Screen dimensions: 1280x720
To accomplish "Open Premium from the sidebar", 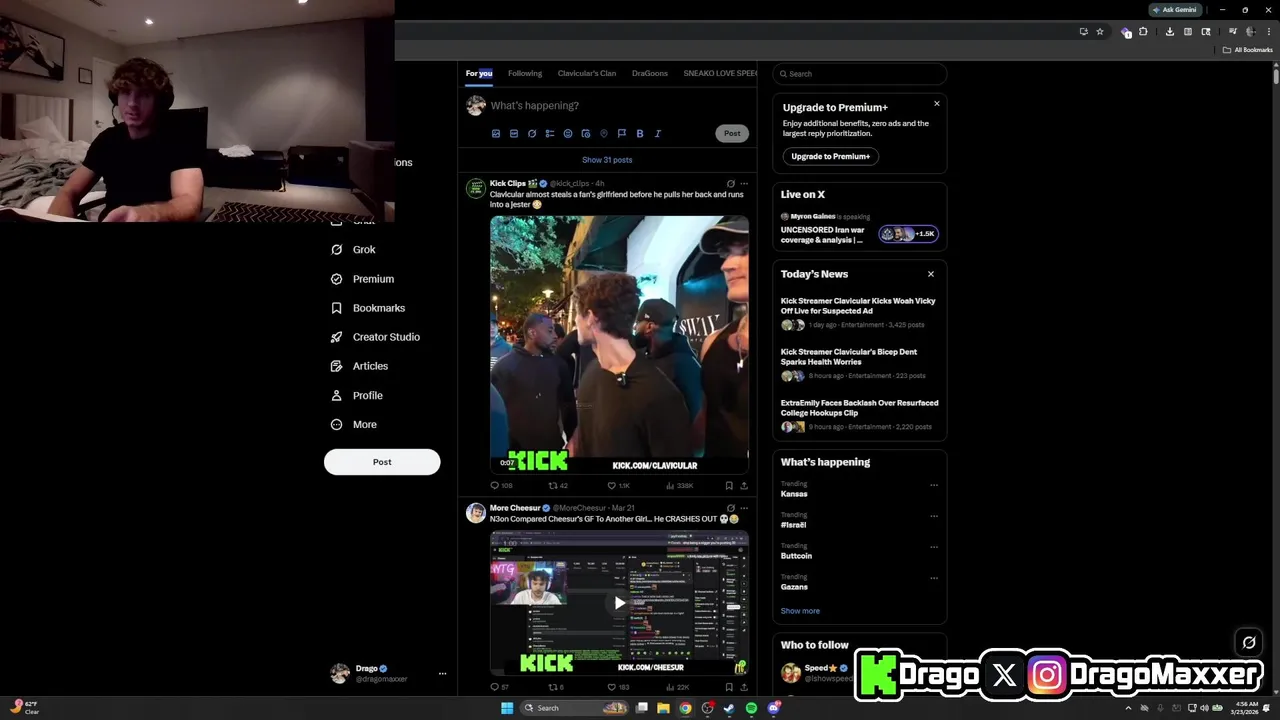I will coord(363,279).
